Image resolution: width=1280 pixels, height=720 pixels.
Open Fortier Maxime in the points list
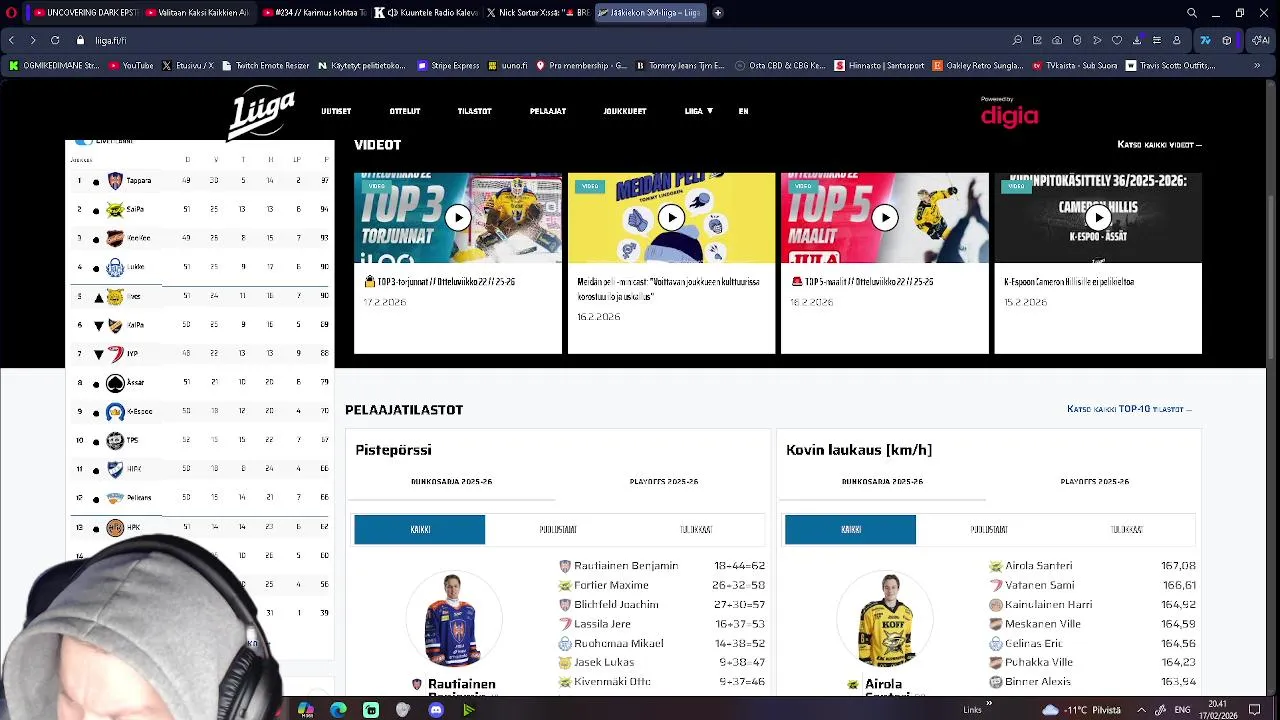(611, 585)
